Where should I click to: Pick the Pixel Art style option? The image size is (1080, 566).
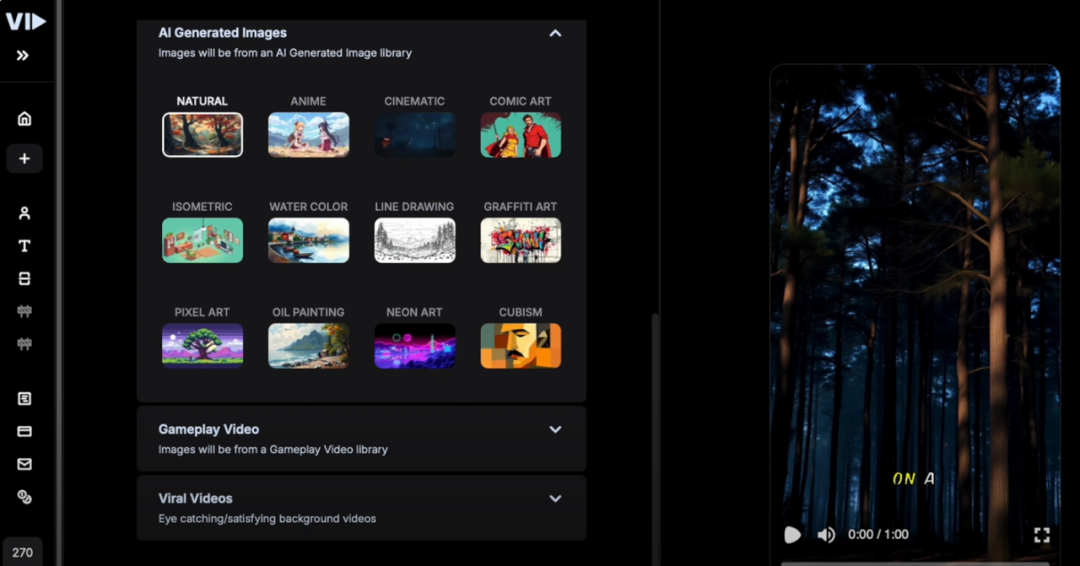(x=202, y=345)
